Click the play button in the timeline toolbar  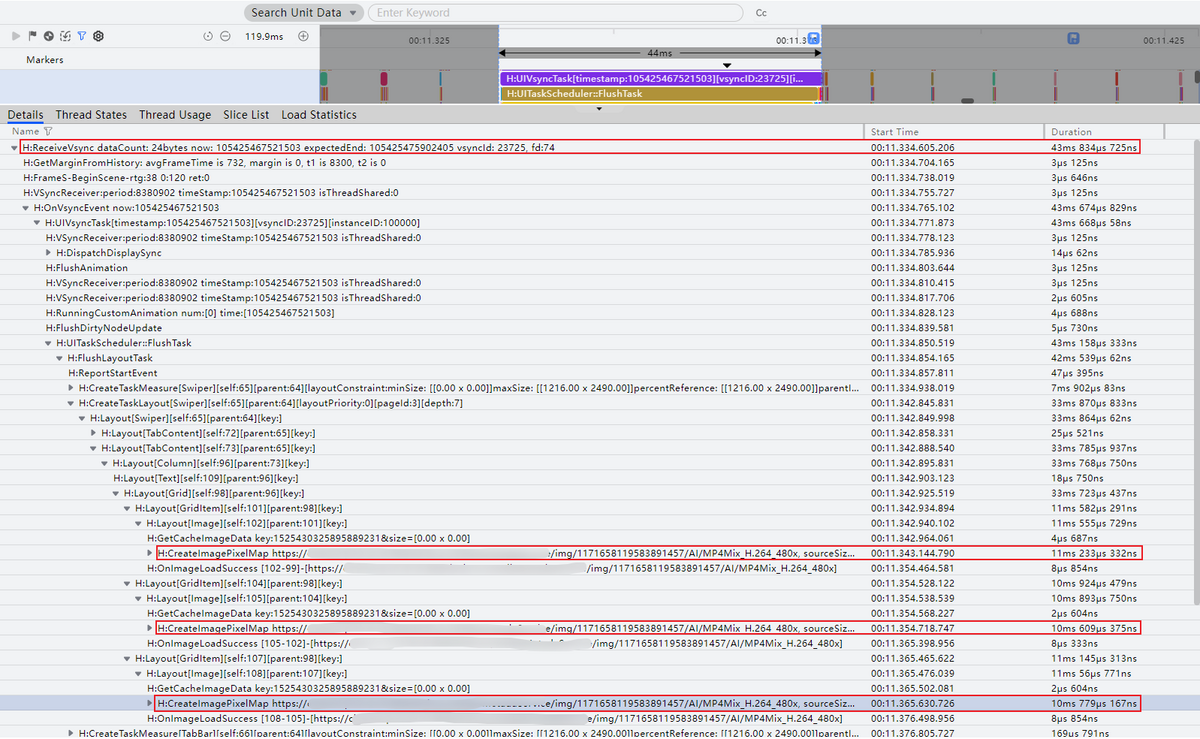click(x=16, y=36)
